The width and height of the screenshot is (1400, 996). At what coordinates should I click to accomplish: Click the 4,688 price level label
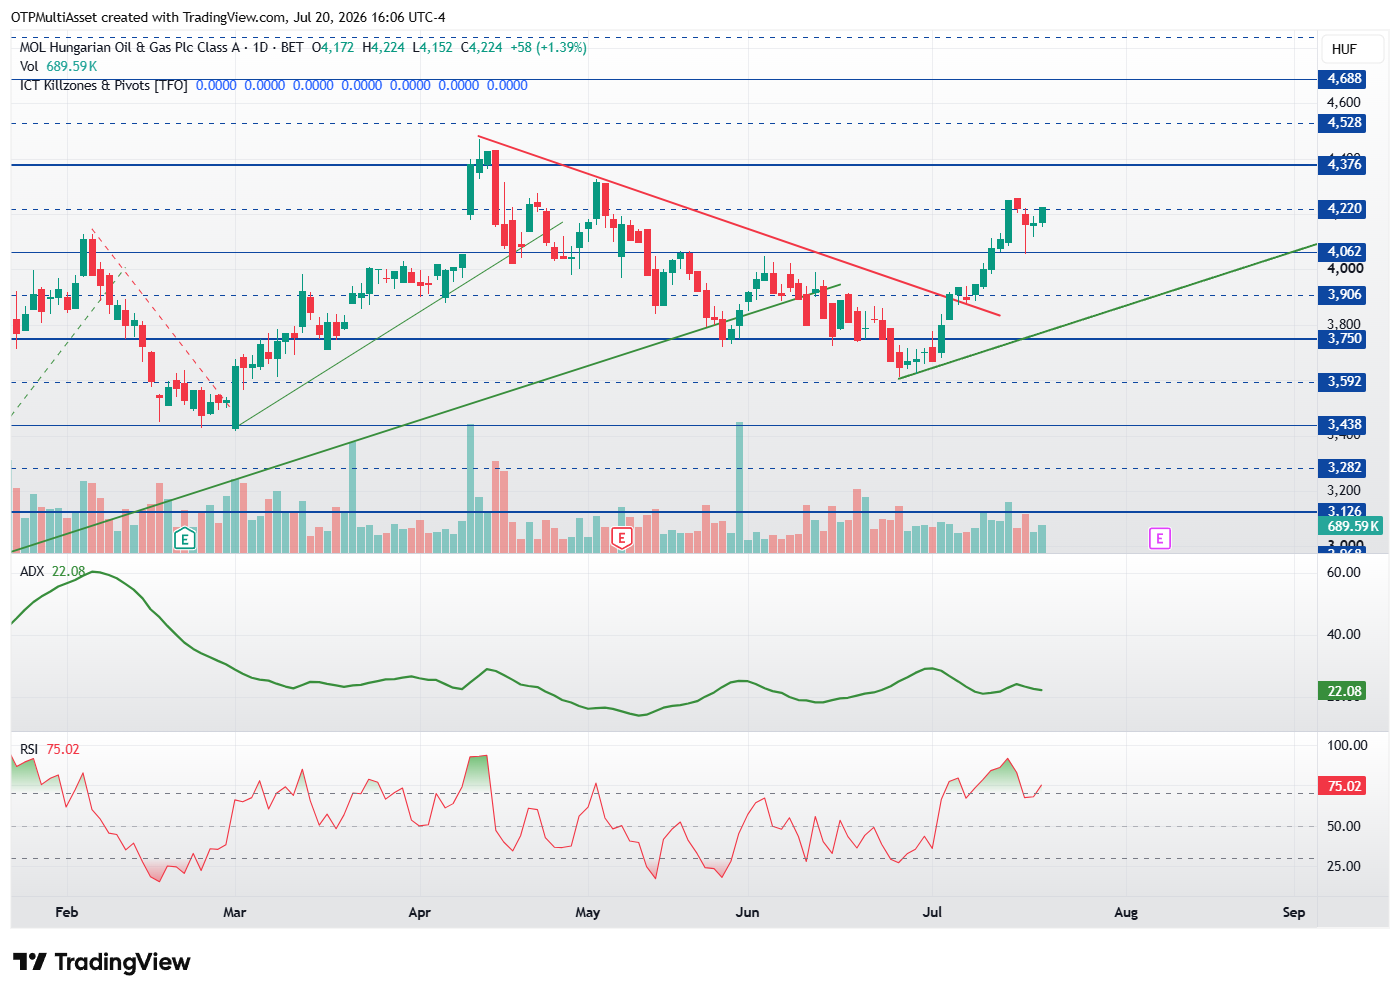[1344, 79]
